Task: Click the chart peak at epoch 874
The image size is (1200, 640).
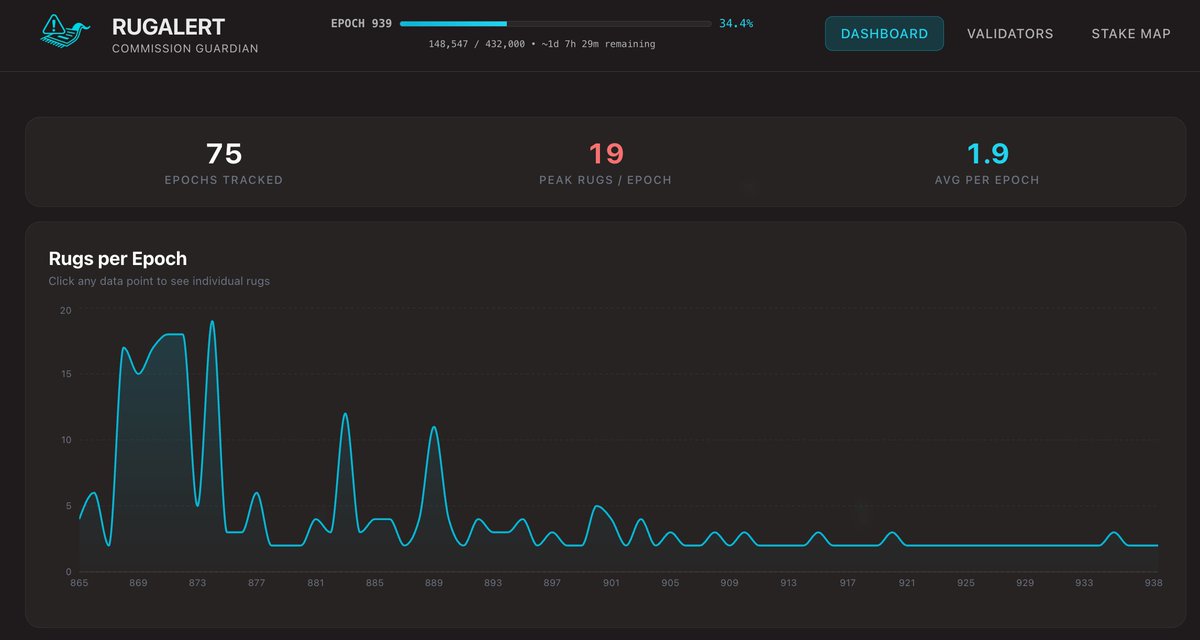Action: point(212,322)
